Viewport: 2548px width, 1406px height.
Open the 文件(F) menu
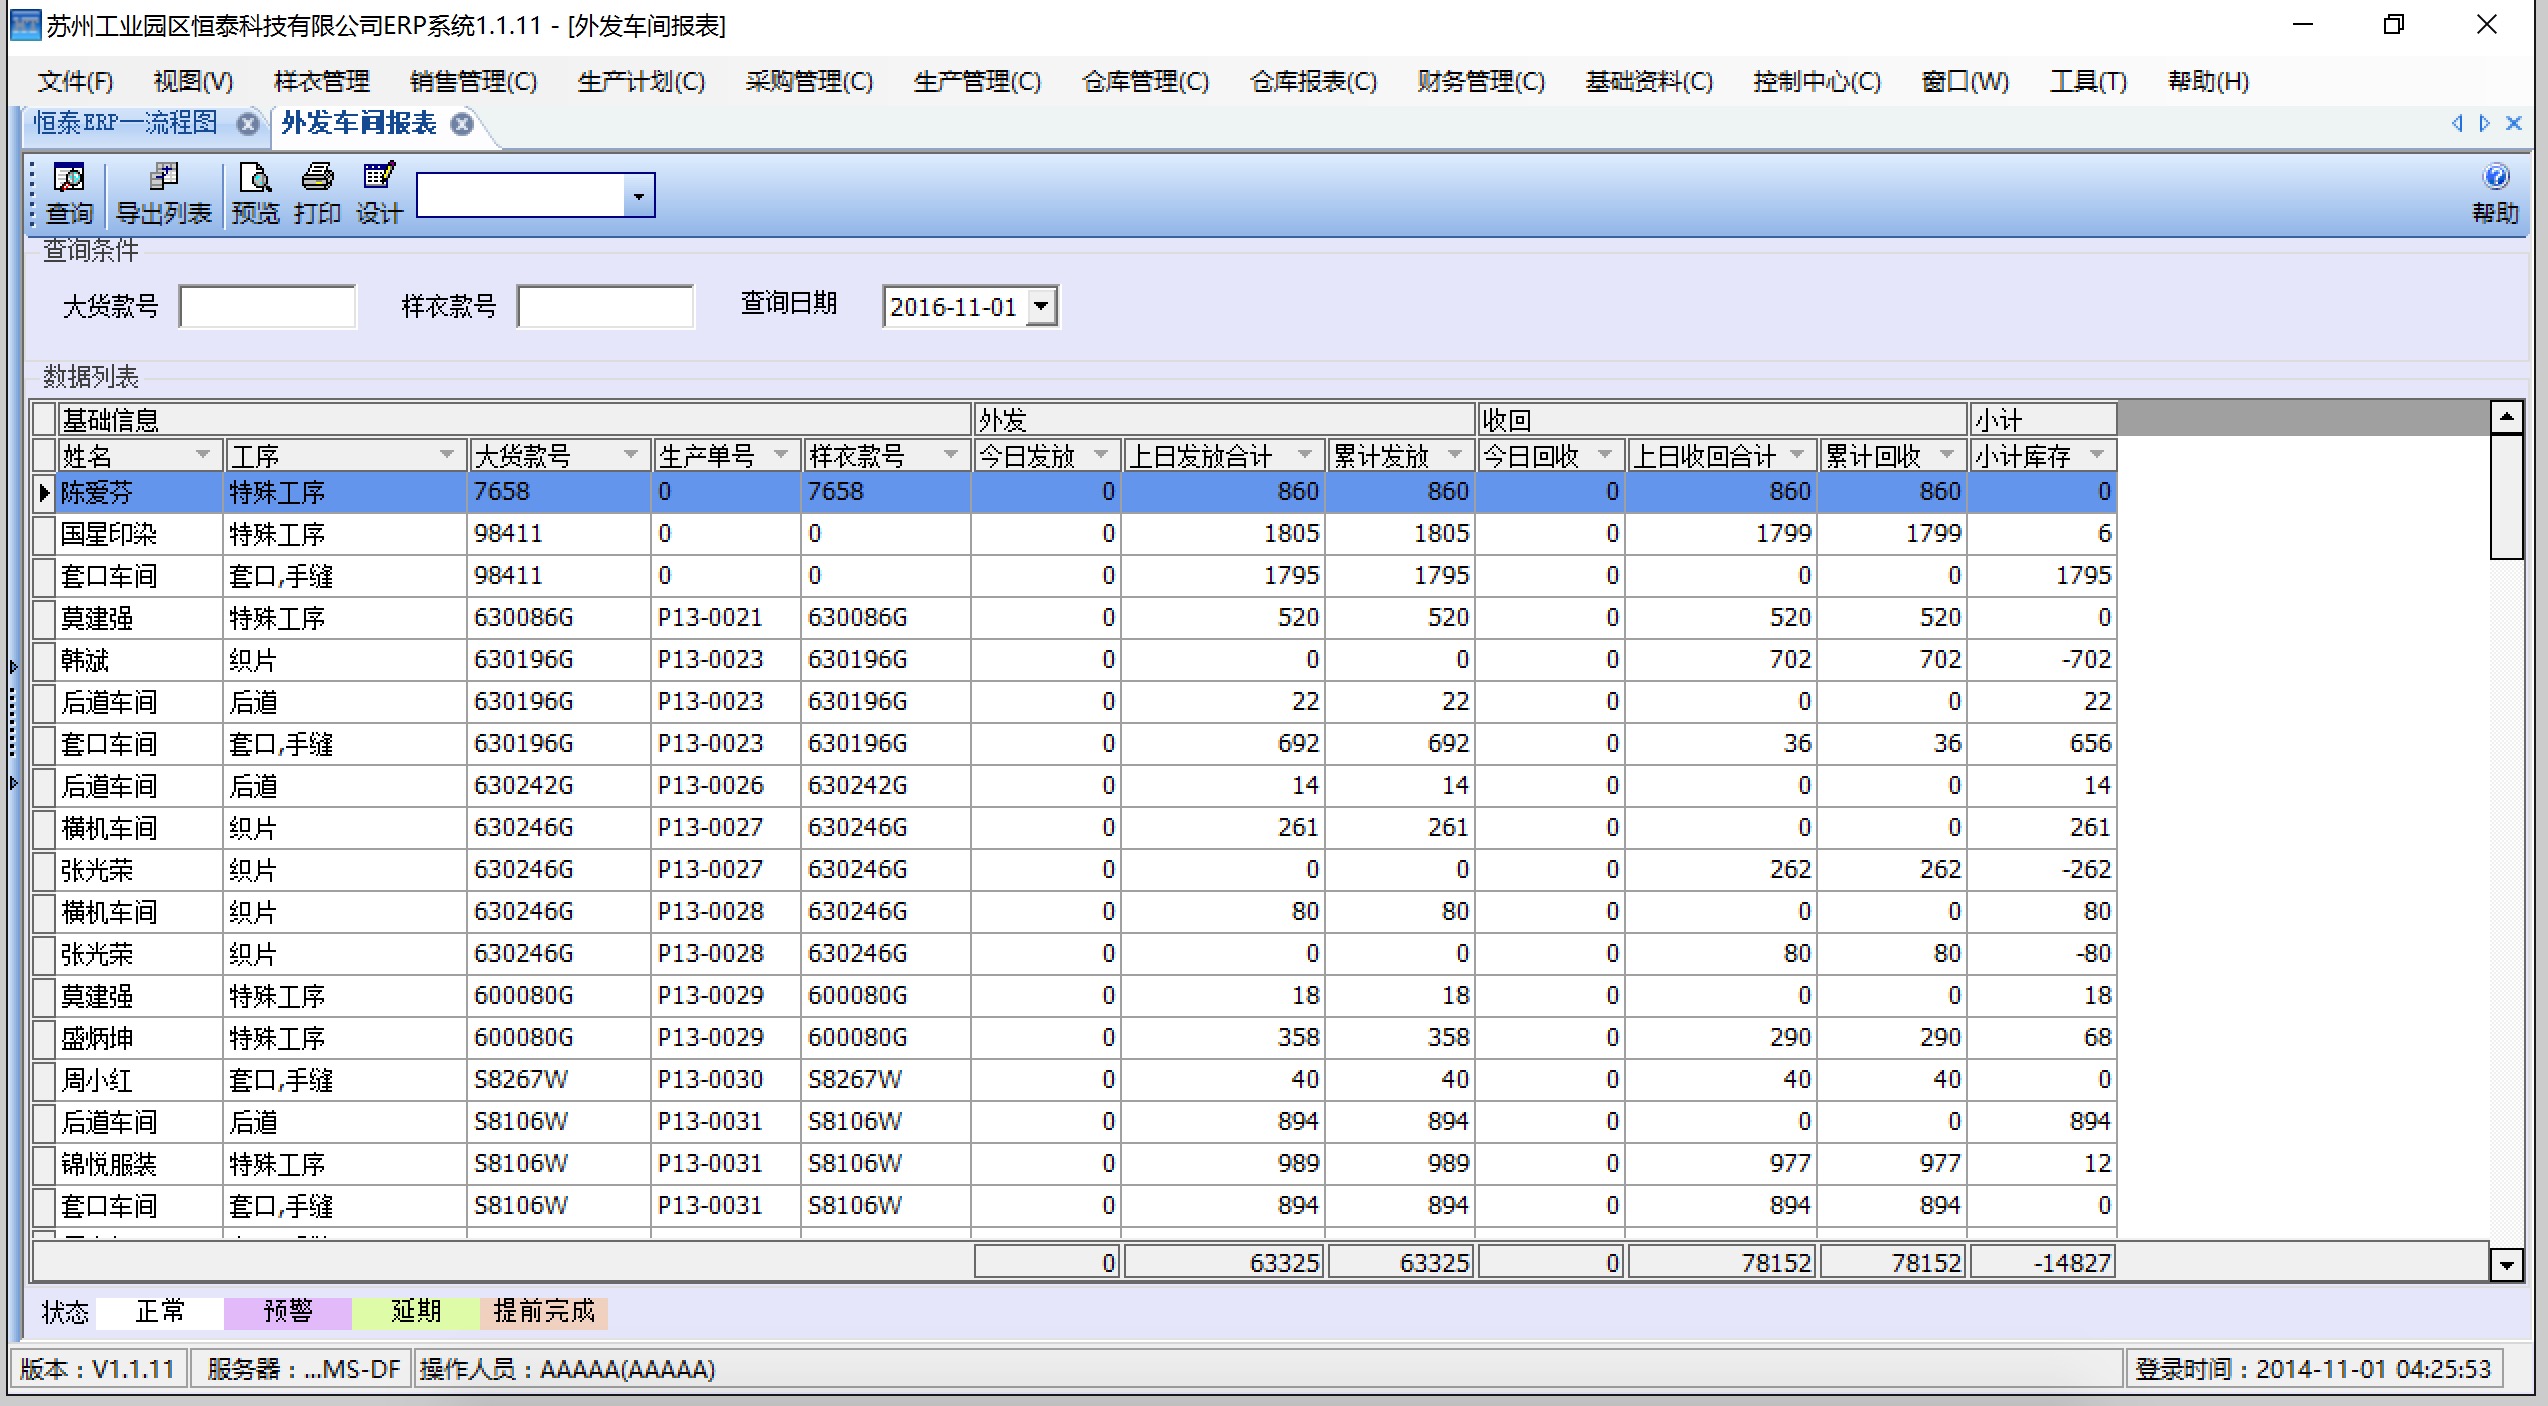(75, 81)
